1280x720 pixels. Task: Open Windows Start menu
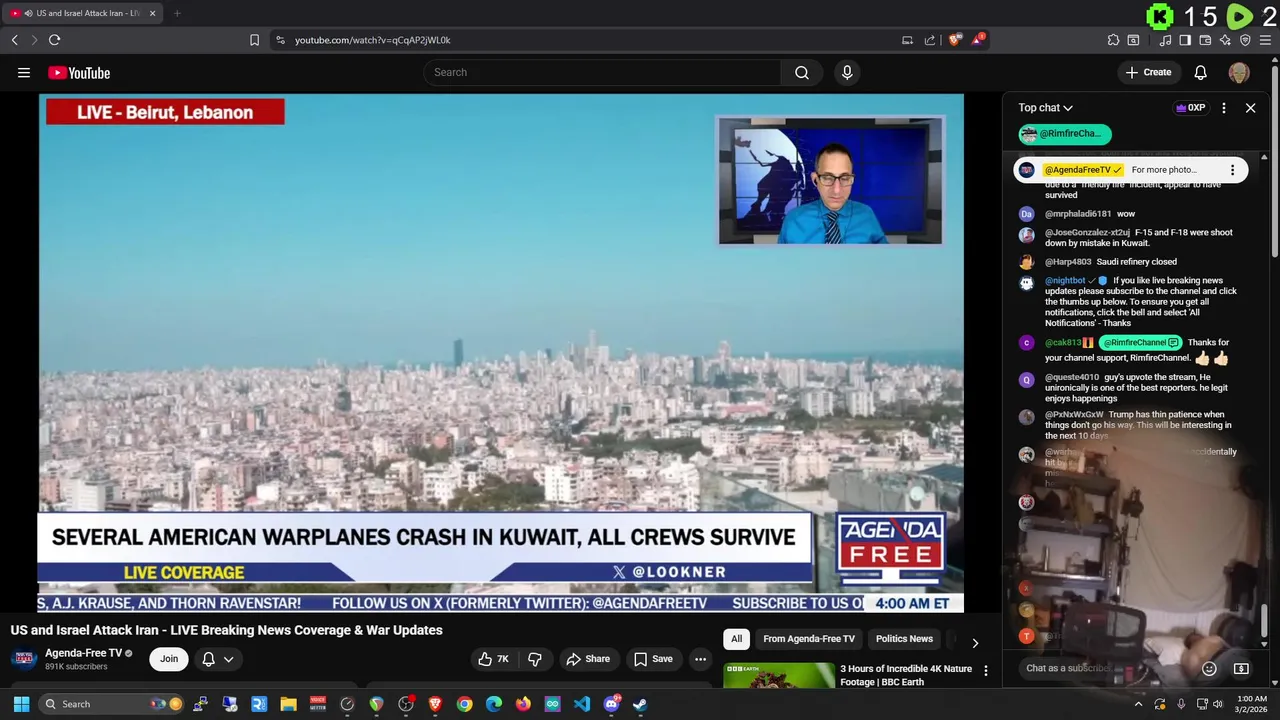tap(21, 704)
